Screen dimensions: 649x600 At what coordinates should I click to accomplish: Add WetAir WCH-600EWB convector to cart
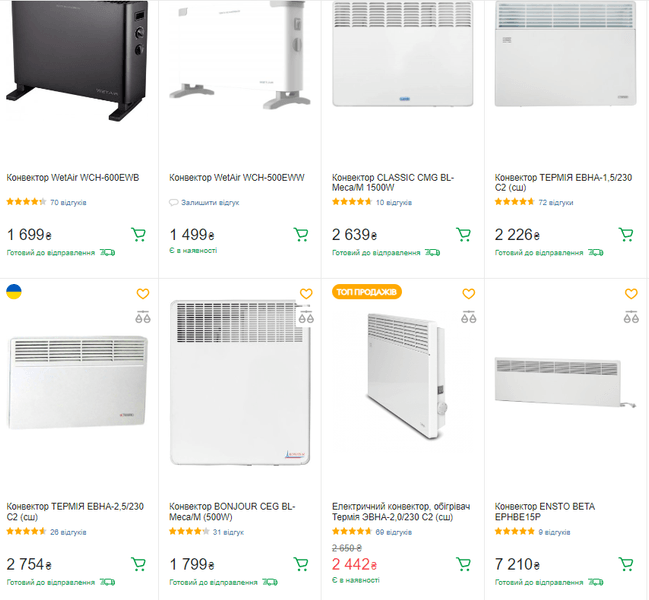[138, 235]
